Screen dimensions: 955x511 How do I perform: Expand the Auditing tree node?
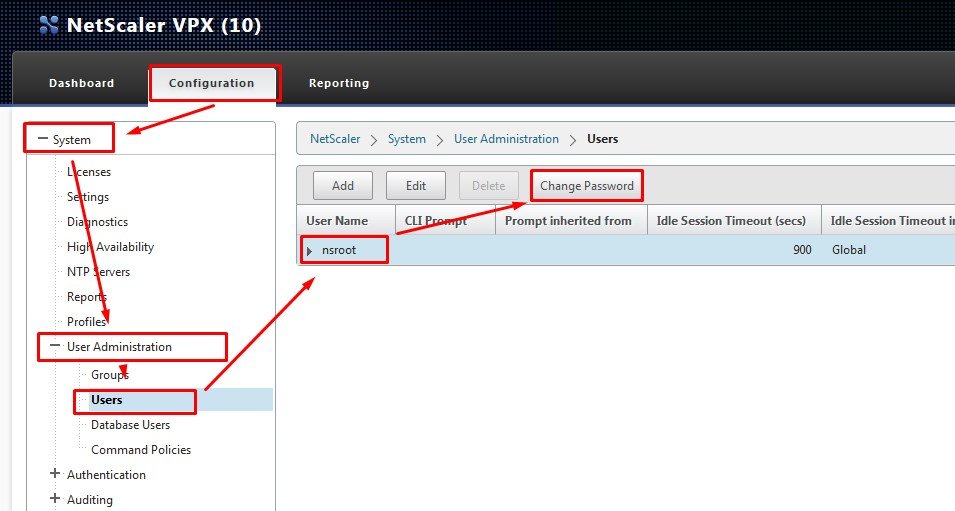click(x=55, y=499)
